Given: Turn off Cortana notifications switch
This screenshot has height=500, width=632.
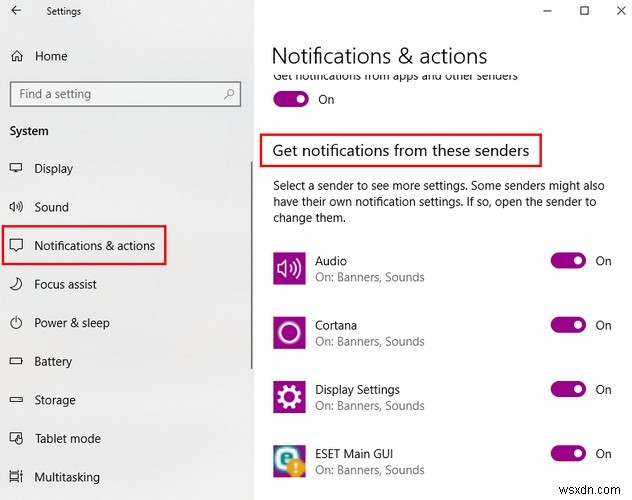Looking at the screenshot, I should (x=568, y=325).
